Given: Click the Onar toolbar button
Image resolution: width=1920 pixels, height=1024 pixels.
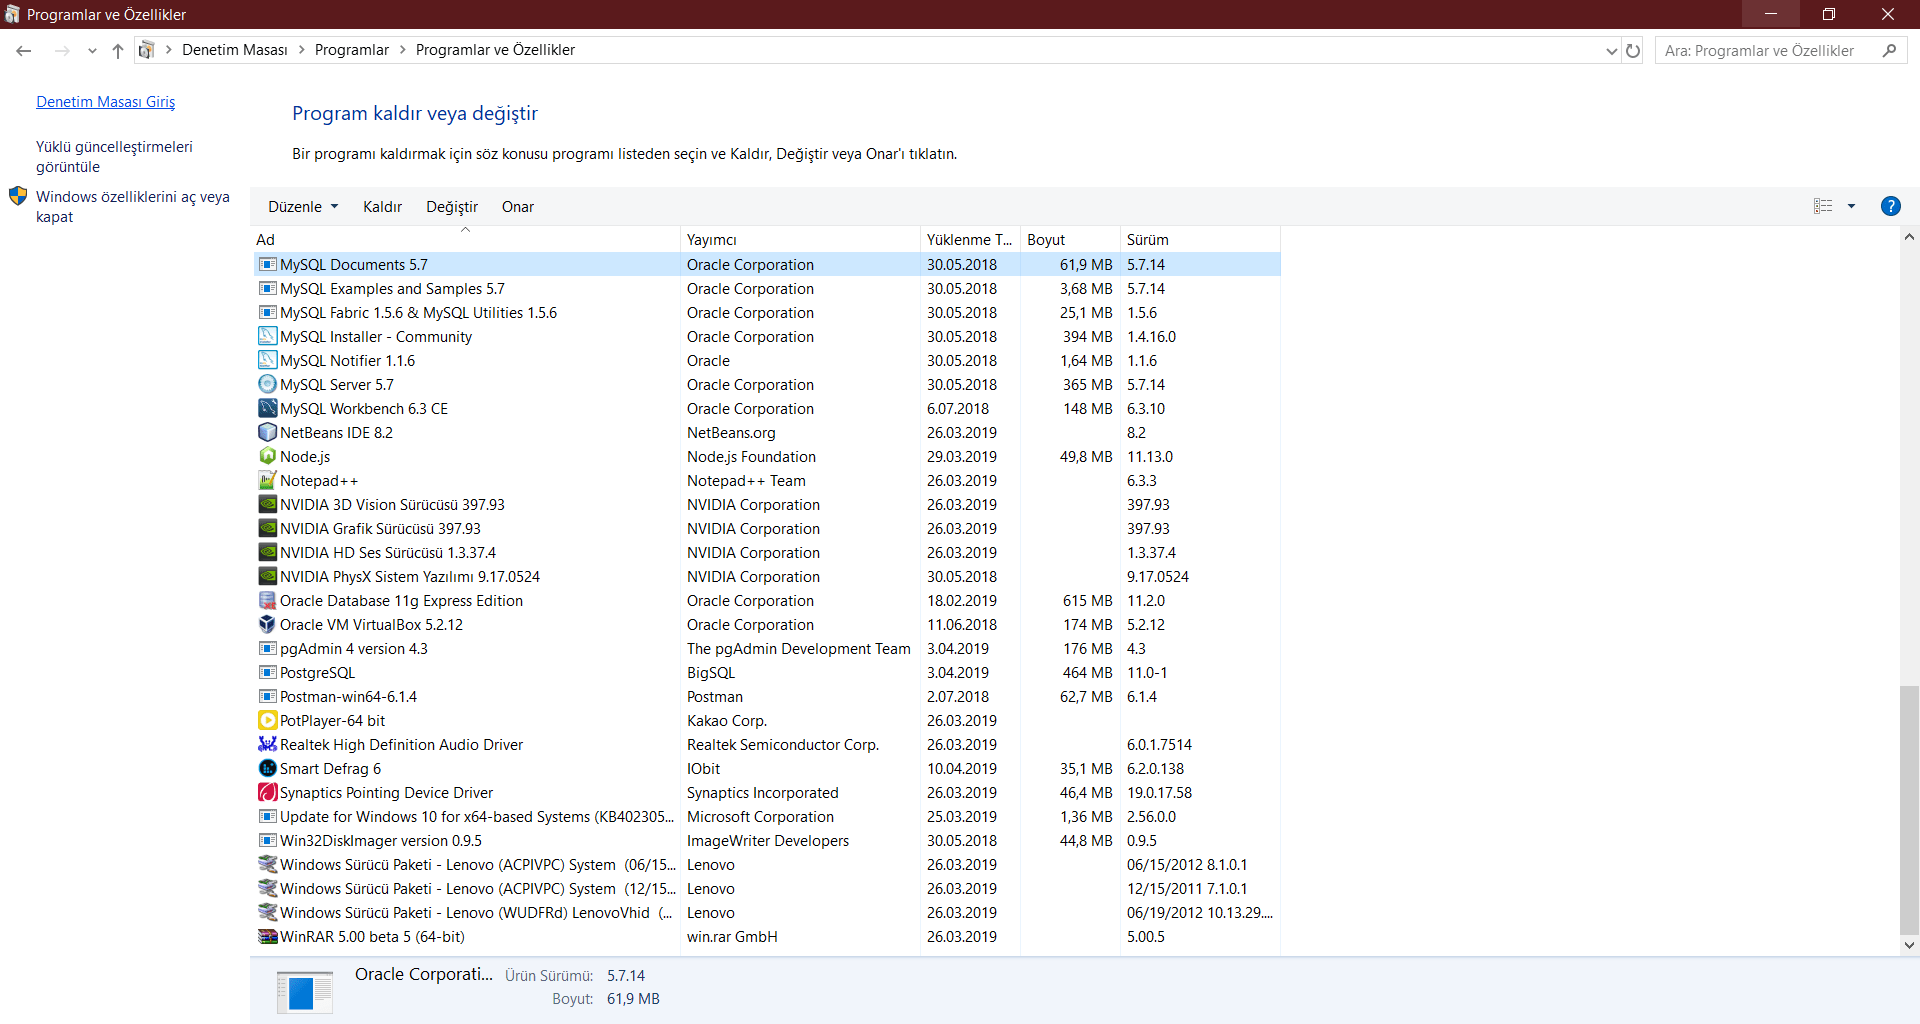Looking at the screenshot, I should (518, 207).
